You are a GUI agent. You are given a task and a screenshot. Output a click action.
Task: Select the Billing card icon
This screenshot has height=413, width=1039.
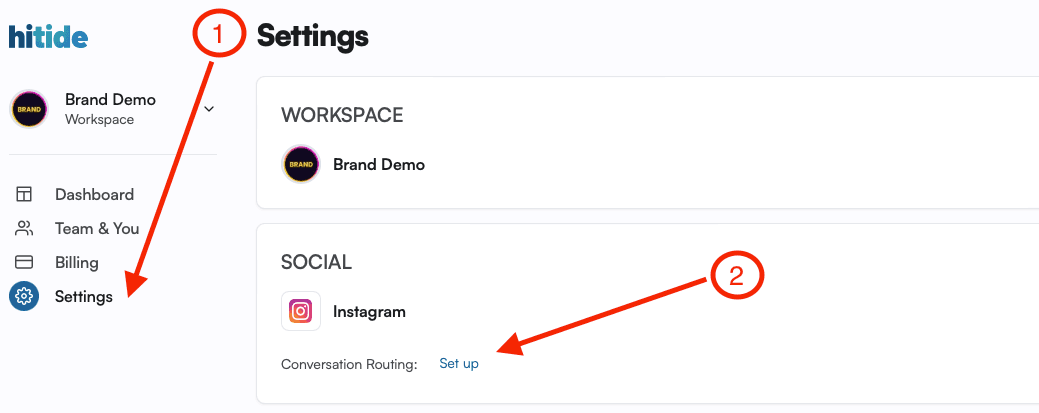(x=24, y=263)
